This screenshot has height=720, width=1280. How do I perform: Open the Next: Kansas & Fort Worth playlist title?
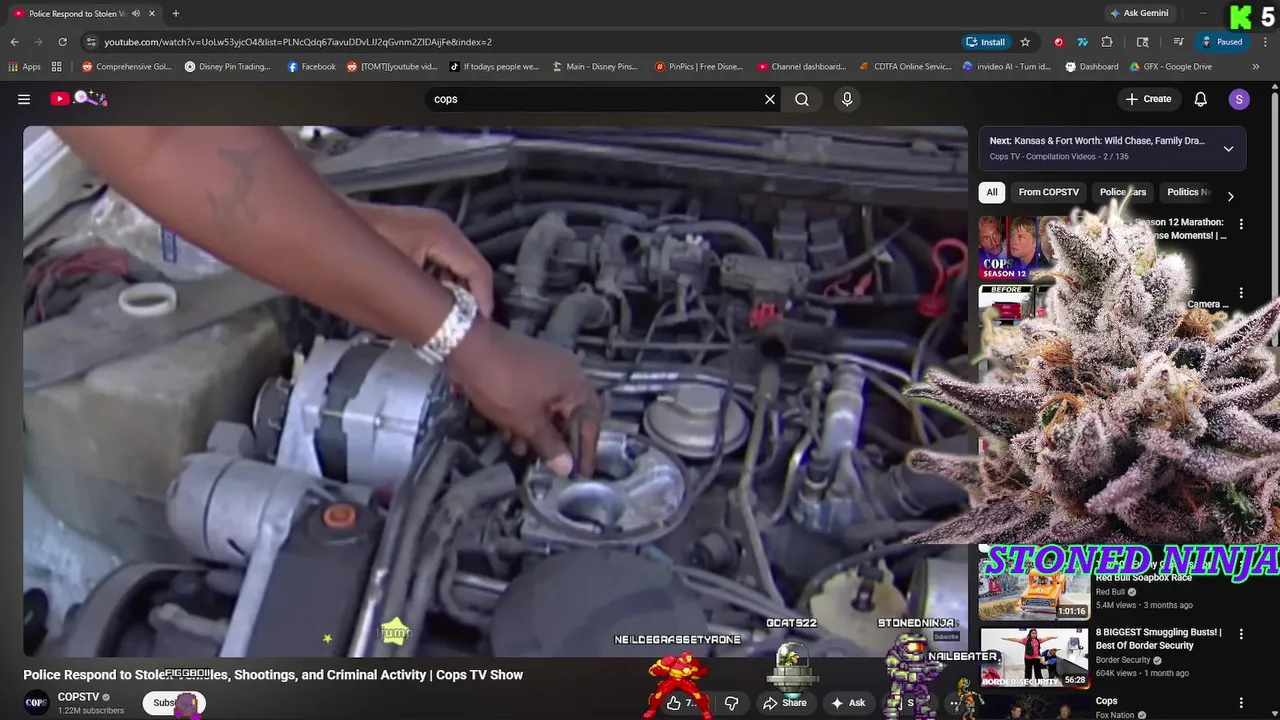[1097, 141]
